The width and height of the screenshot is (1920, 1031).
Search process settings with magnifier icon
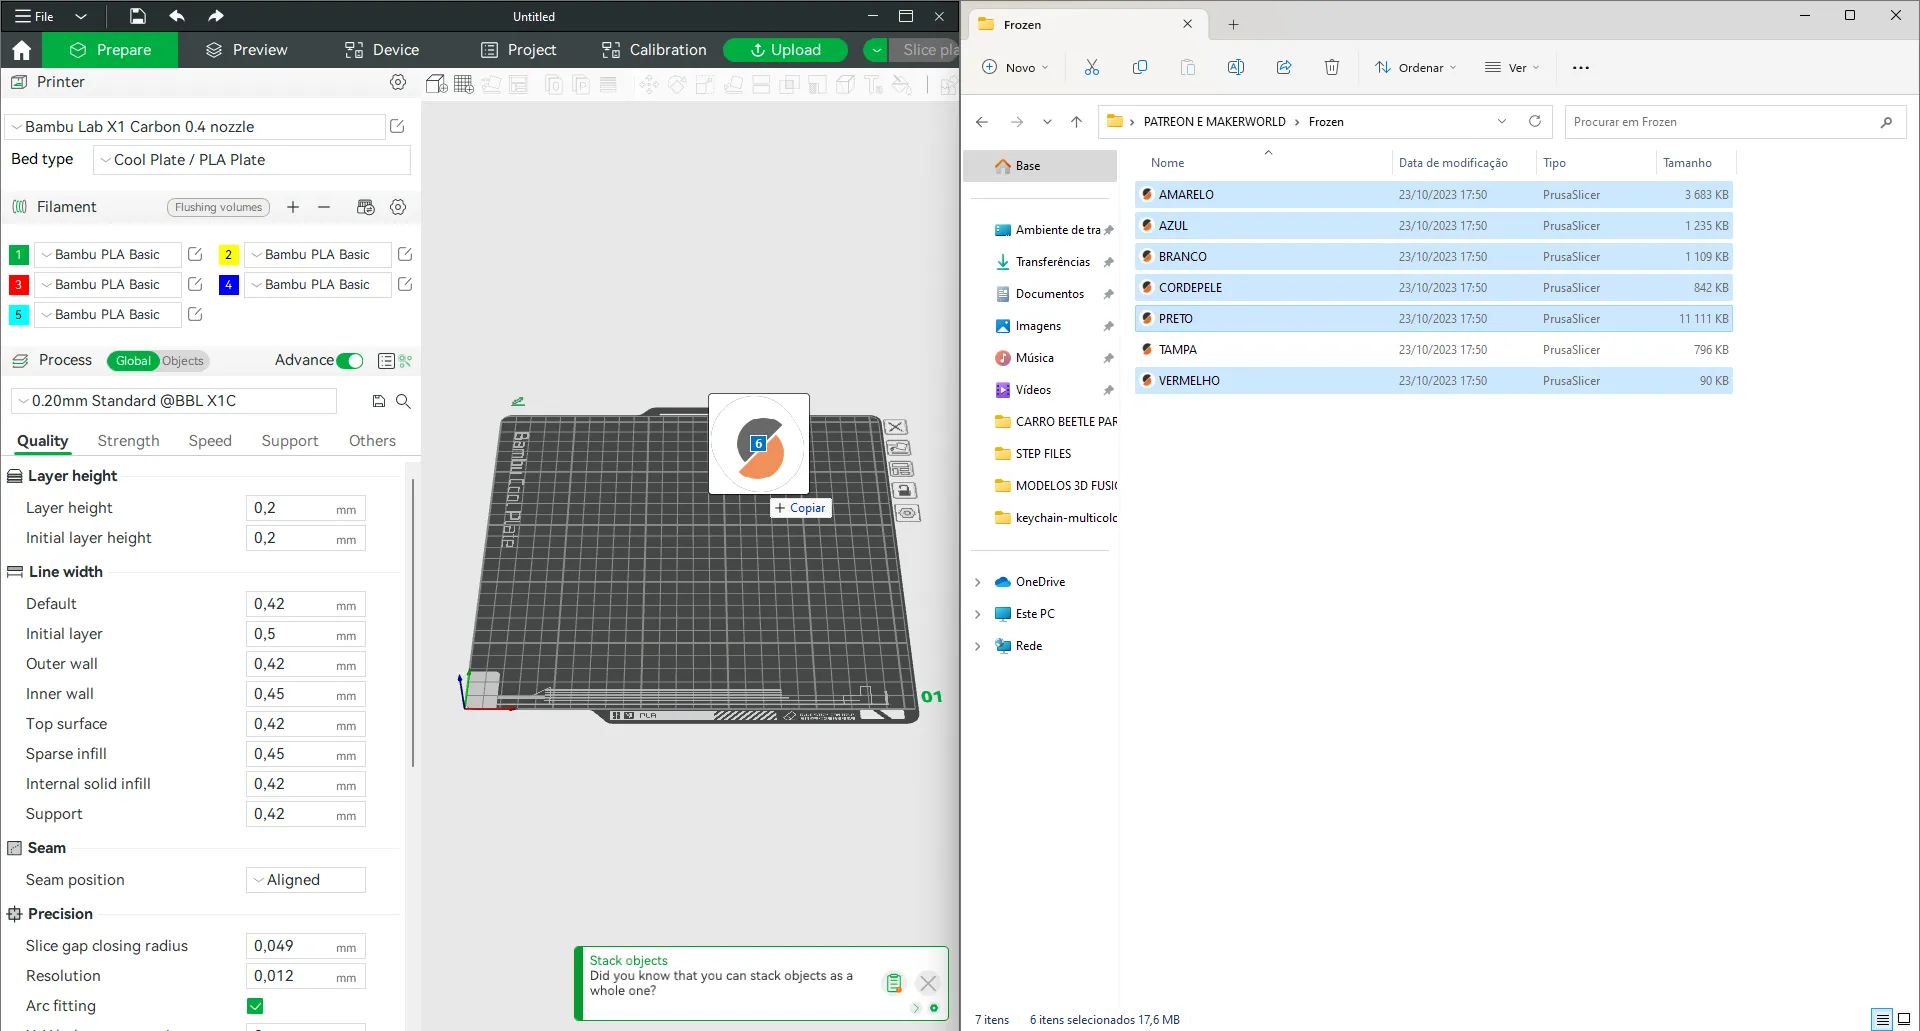point(403,401)
